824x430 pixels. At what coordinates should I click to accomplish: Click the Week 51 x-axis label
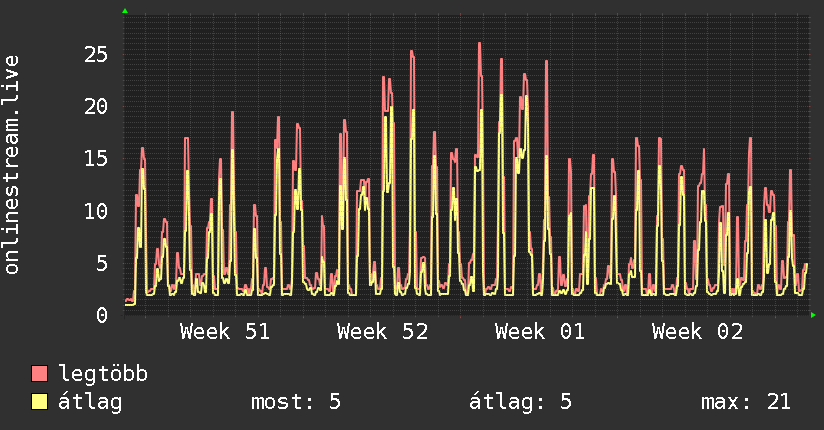pyautogui.click(x=225, y=332)
